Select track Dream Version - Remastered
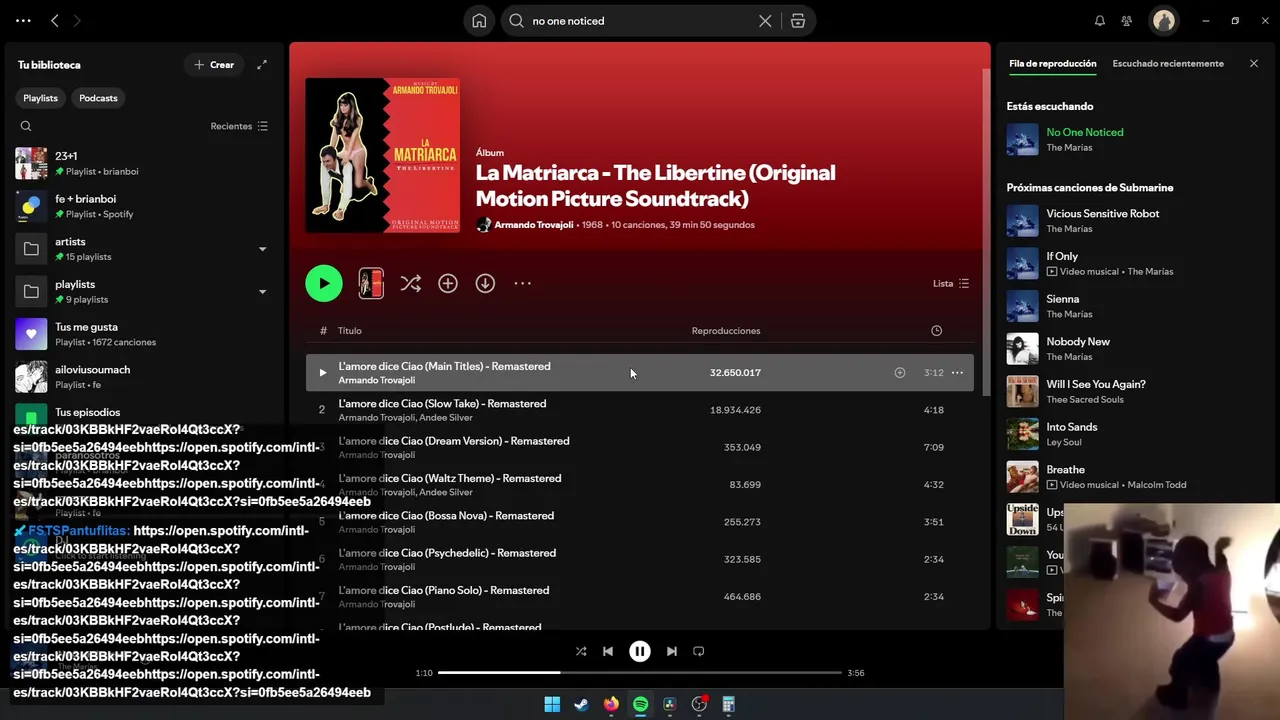 640,447
